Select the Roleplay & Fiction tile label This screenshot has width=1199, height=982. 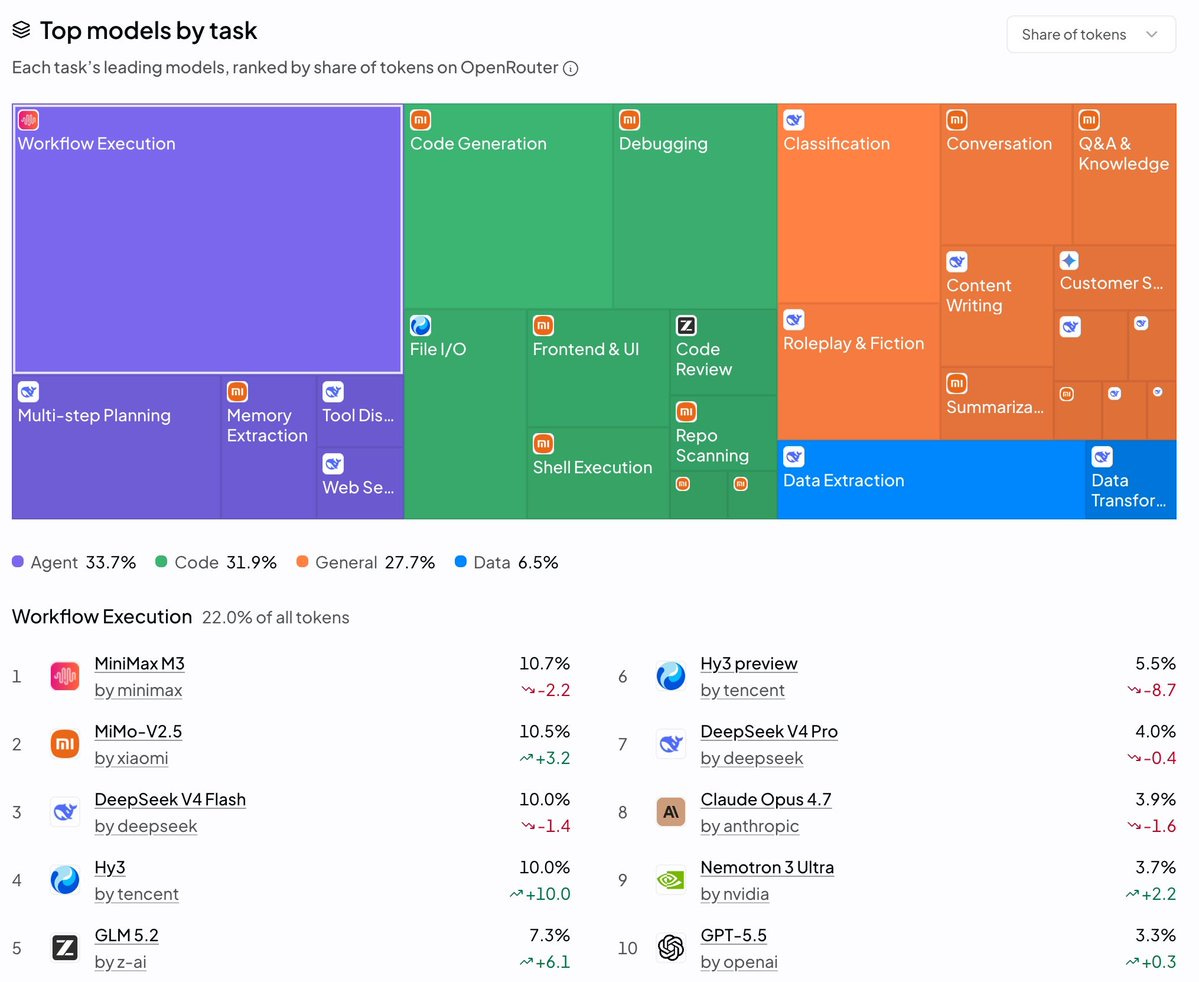(x=853, y=343)
